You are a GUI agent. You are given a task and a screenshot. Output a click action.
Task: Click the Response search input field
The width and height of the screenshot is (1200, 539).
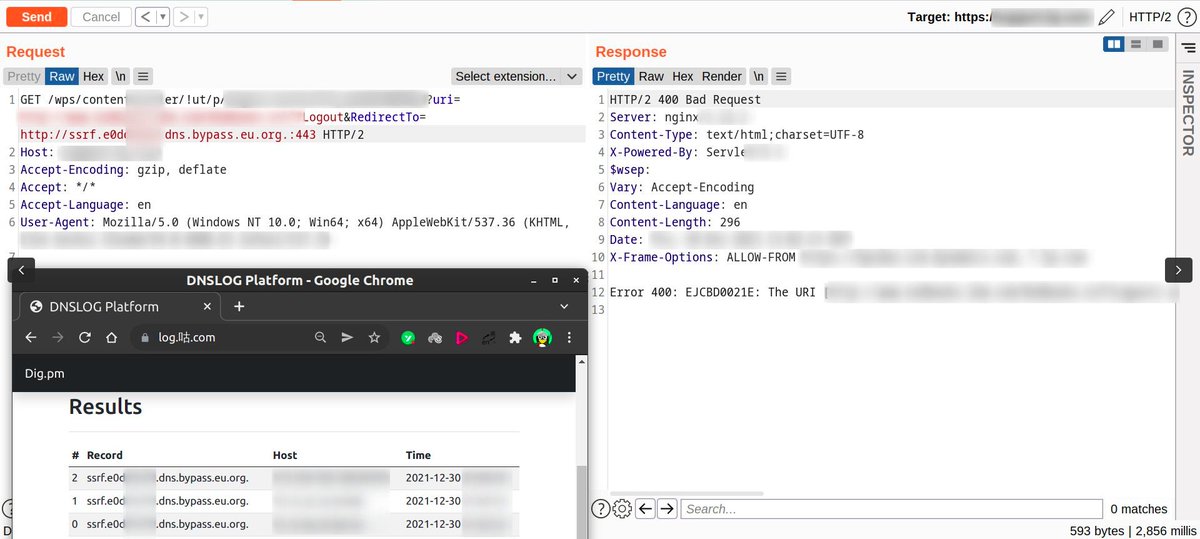pyautogui.click(x=892, y=509)
